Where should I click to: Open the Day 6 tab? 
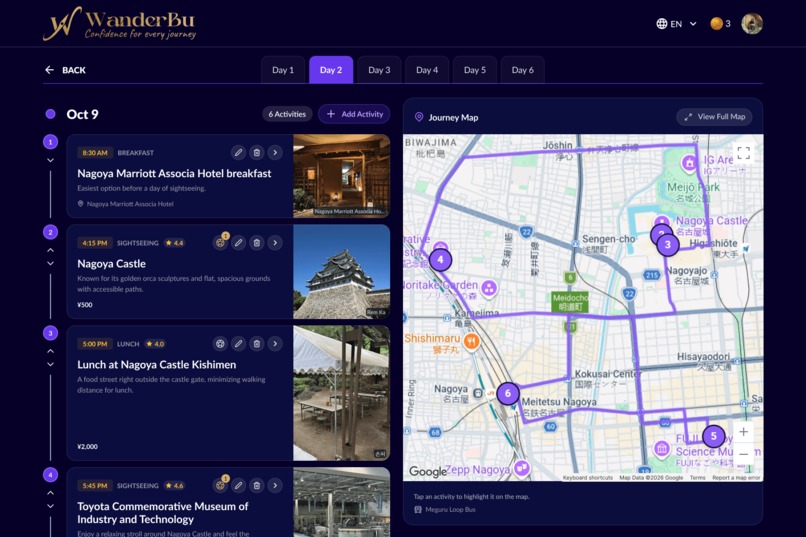522,70
